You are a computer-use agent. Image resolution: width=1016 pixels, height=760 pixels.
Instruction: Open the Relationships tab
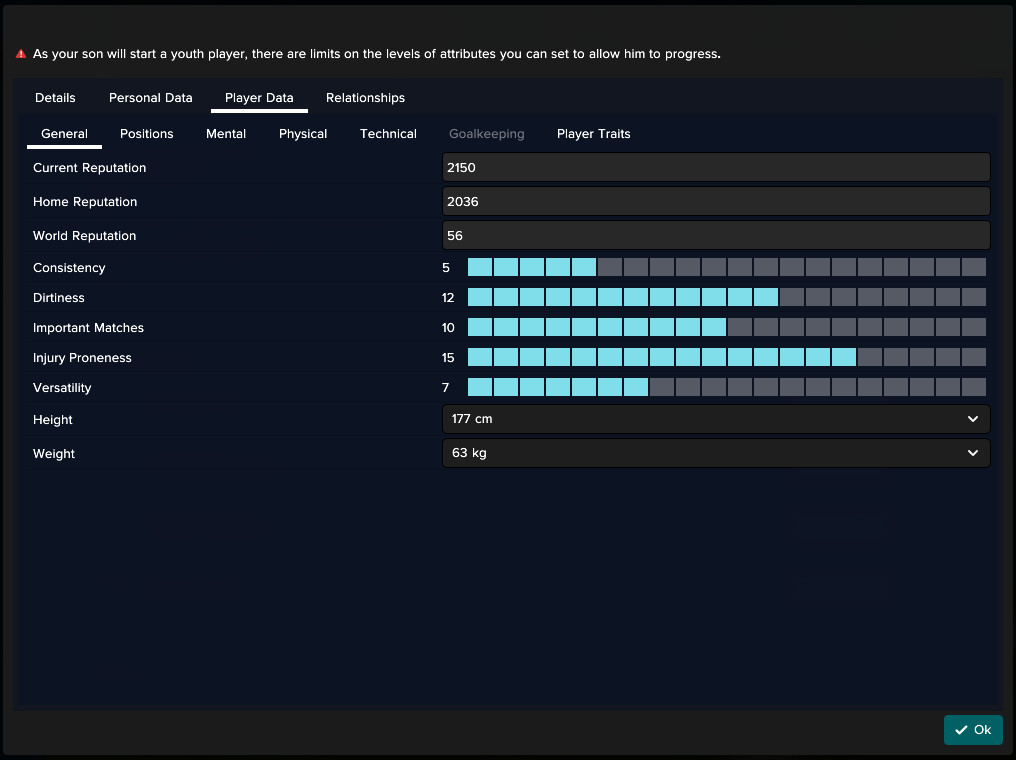[x=365, y=98]
